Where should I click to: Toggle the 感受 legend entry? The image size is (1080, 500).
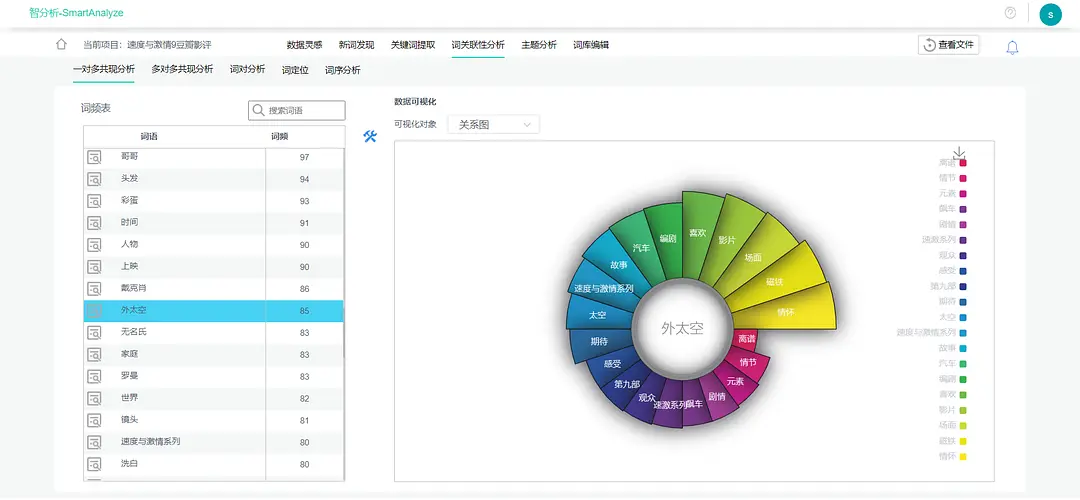953,271
